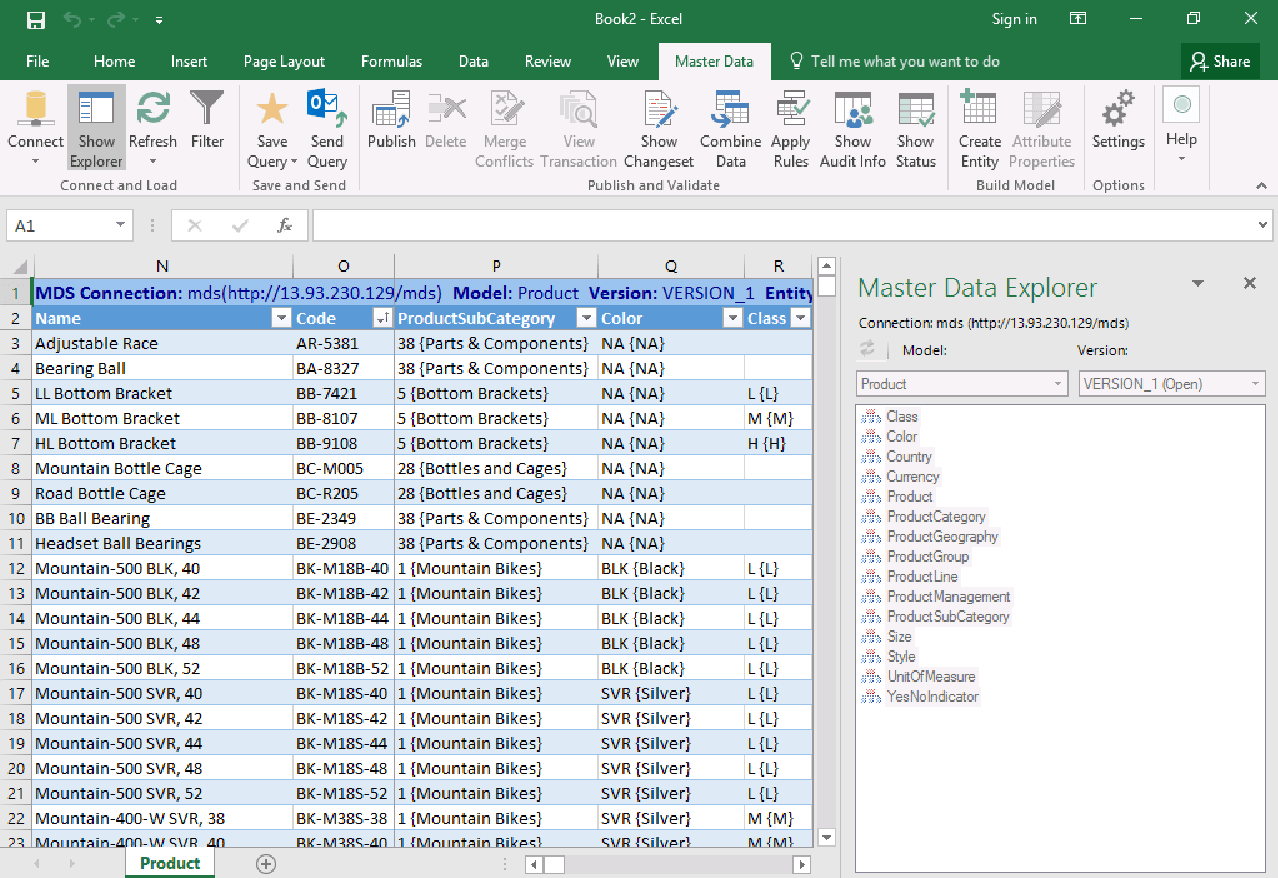The width and height of the screenshot is (1278, 878).
Task: Switch to the Home tab
Action: (x=115, y=61)
